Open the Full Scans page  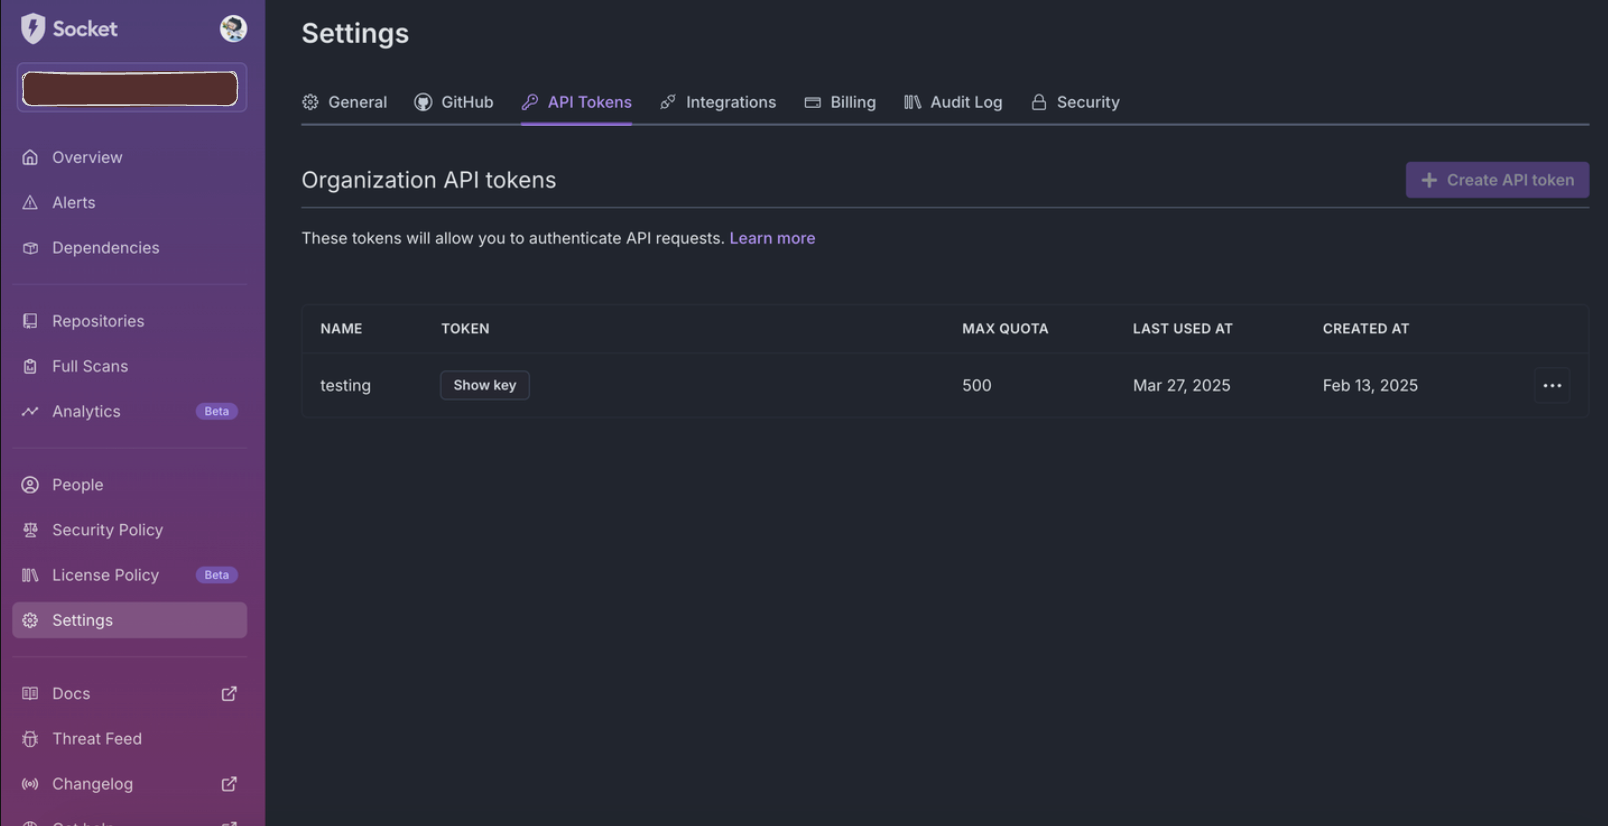[89, 366]
